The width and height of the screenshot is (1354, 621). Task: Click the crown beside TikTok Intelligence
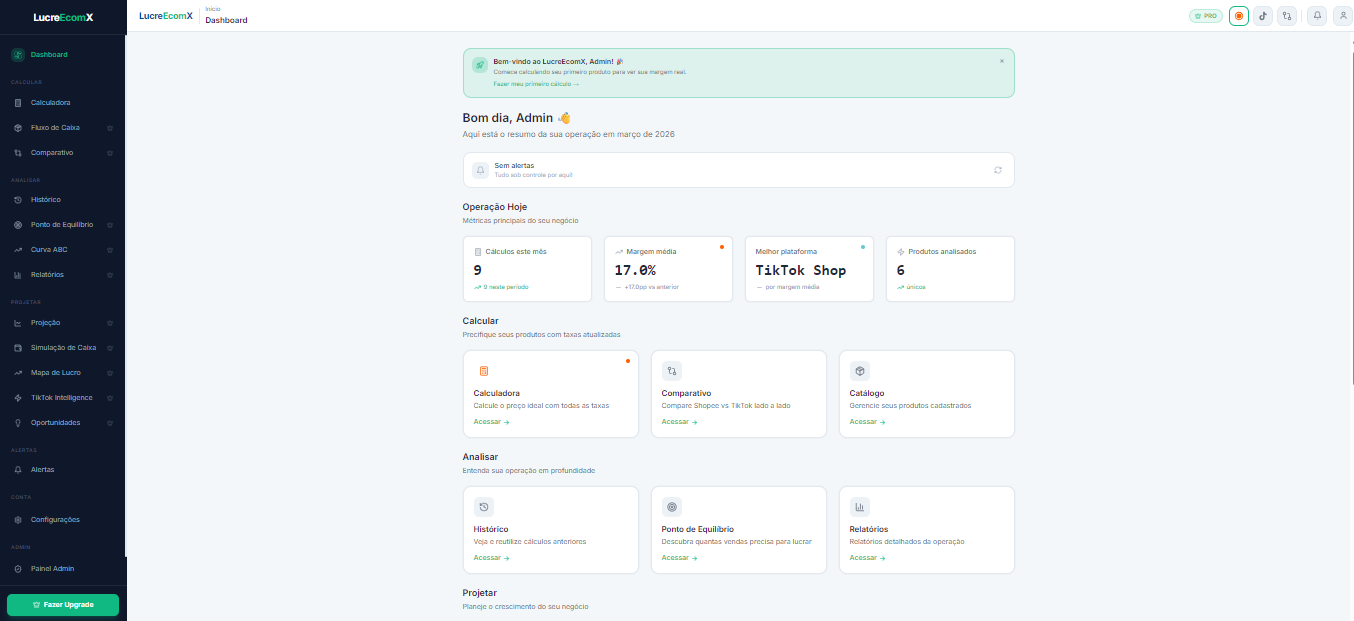pos(110,398)
